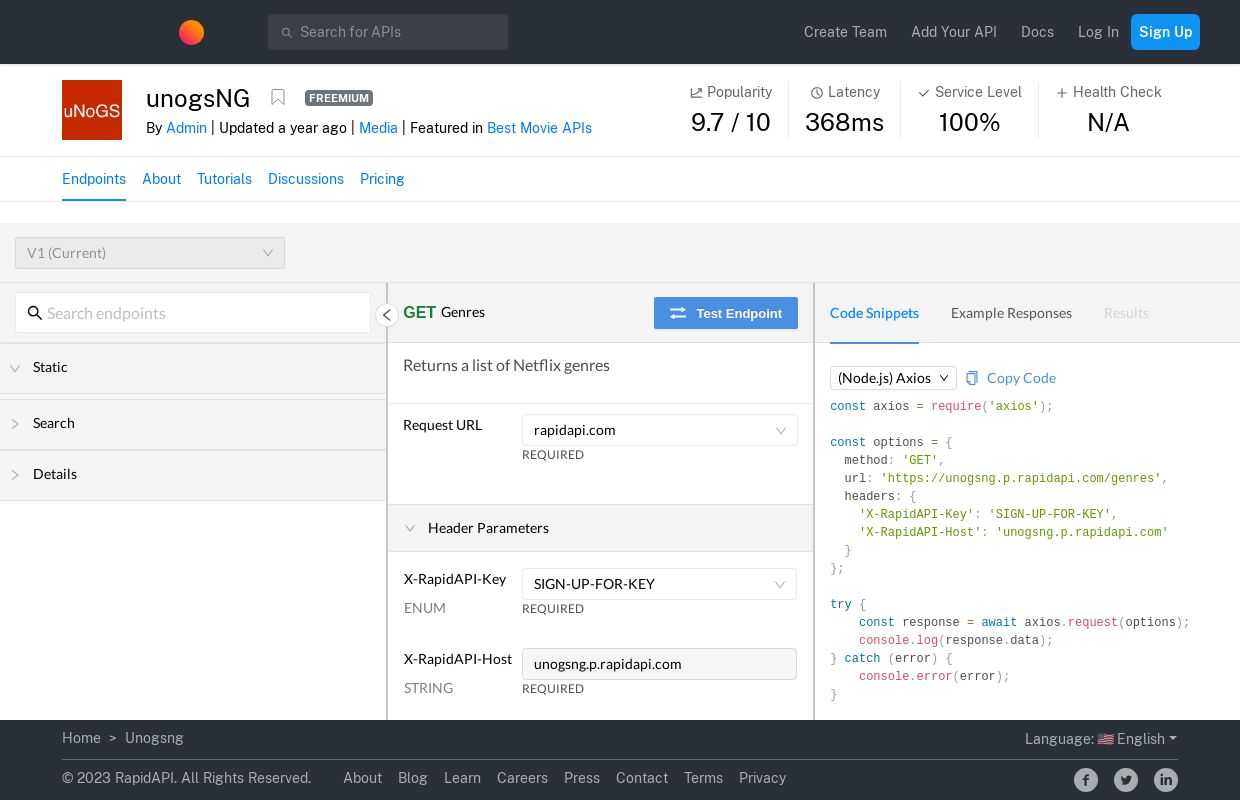Image resolution: width=1240 pixels, height=800 pixels.
Task: Open the footer Careers link
Action: (x=522, y=778)
